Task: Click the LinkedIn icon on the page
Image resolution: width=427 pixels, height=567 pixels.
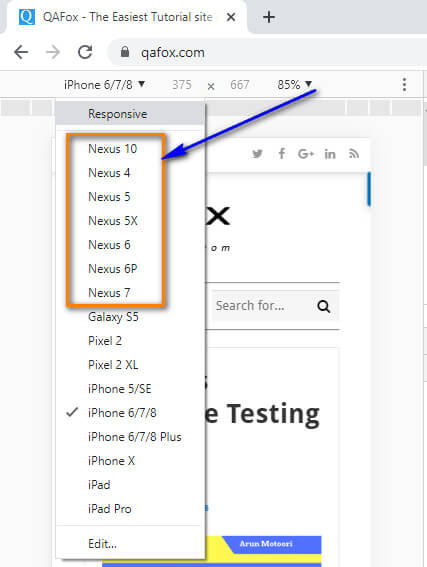Action: point(330,154)
